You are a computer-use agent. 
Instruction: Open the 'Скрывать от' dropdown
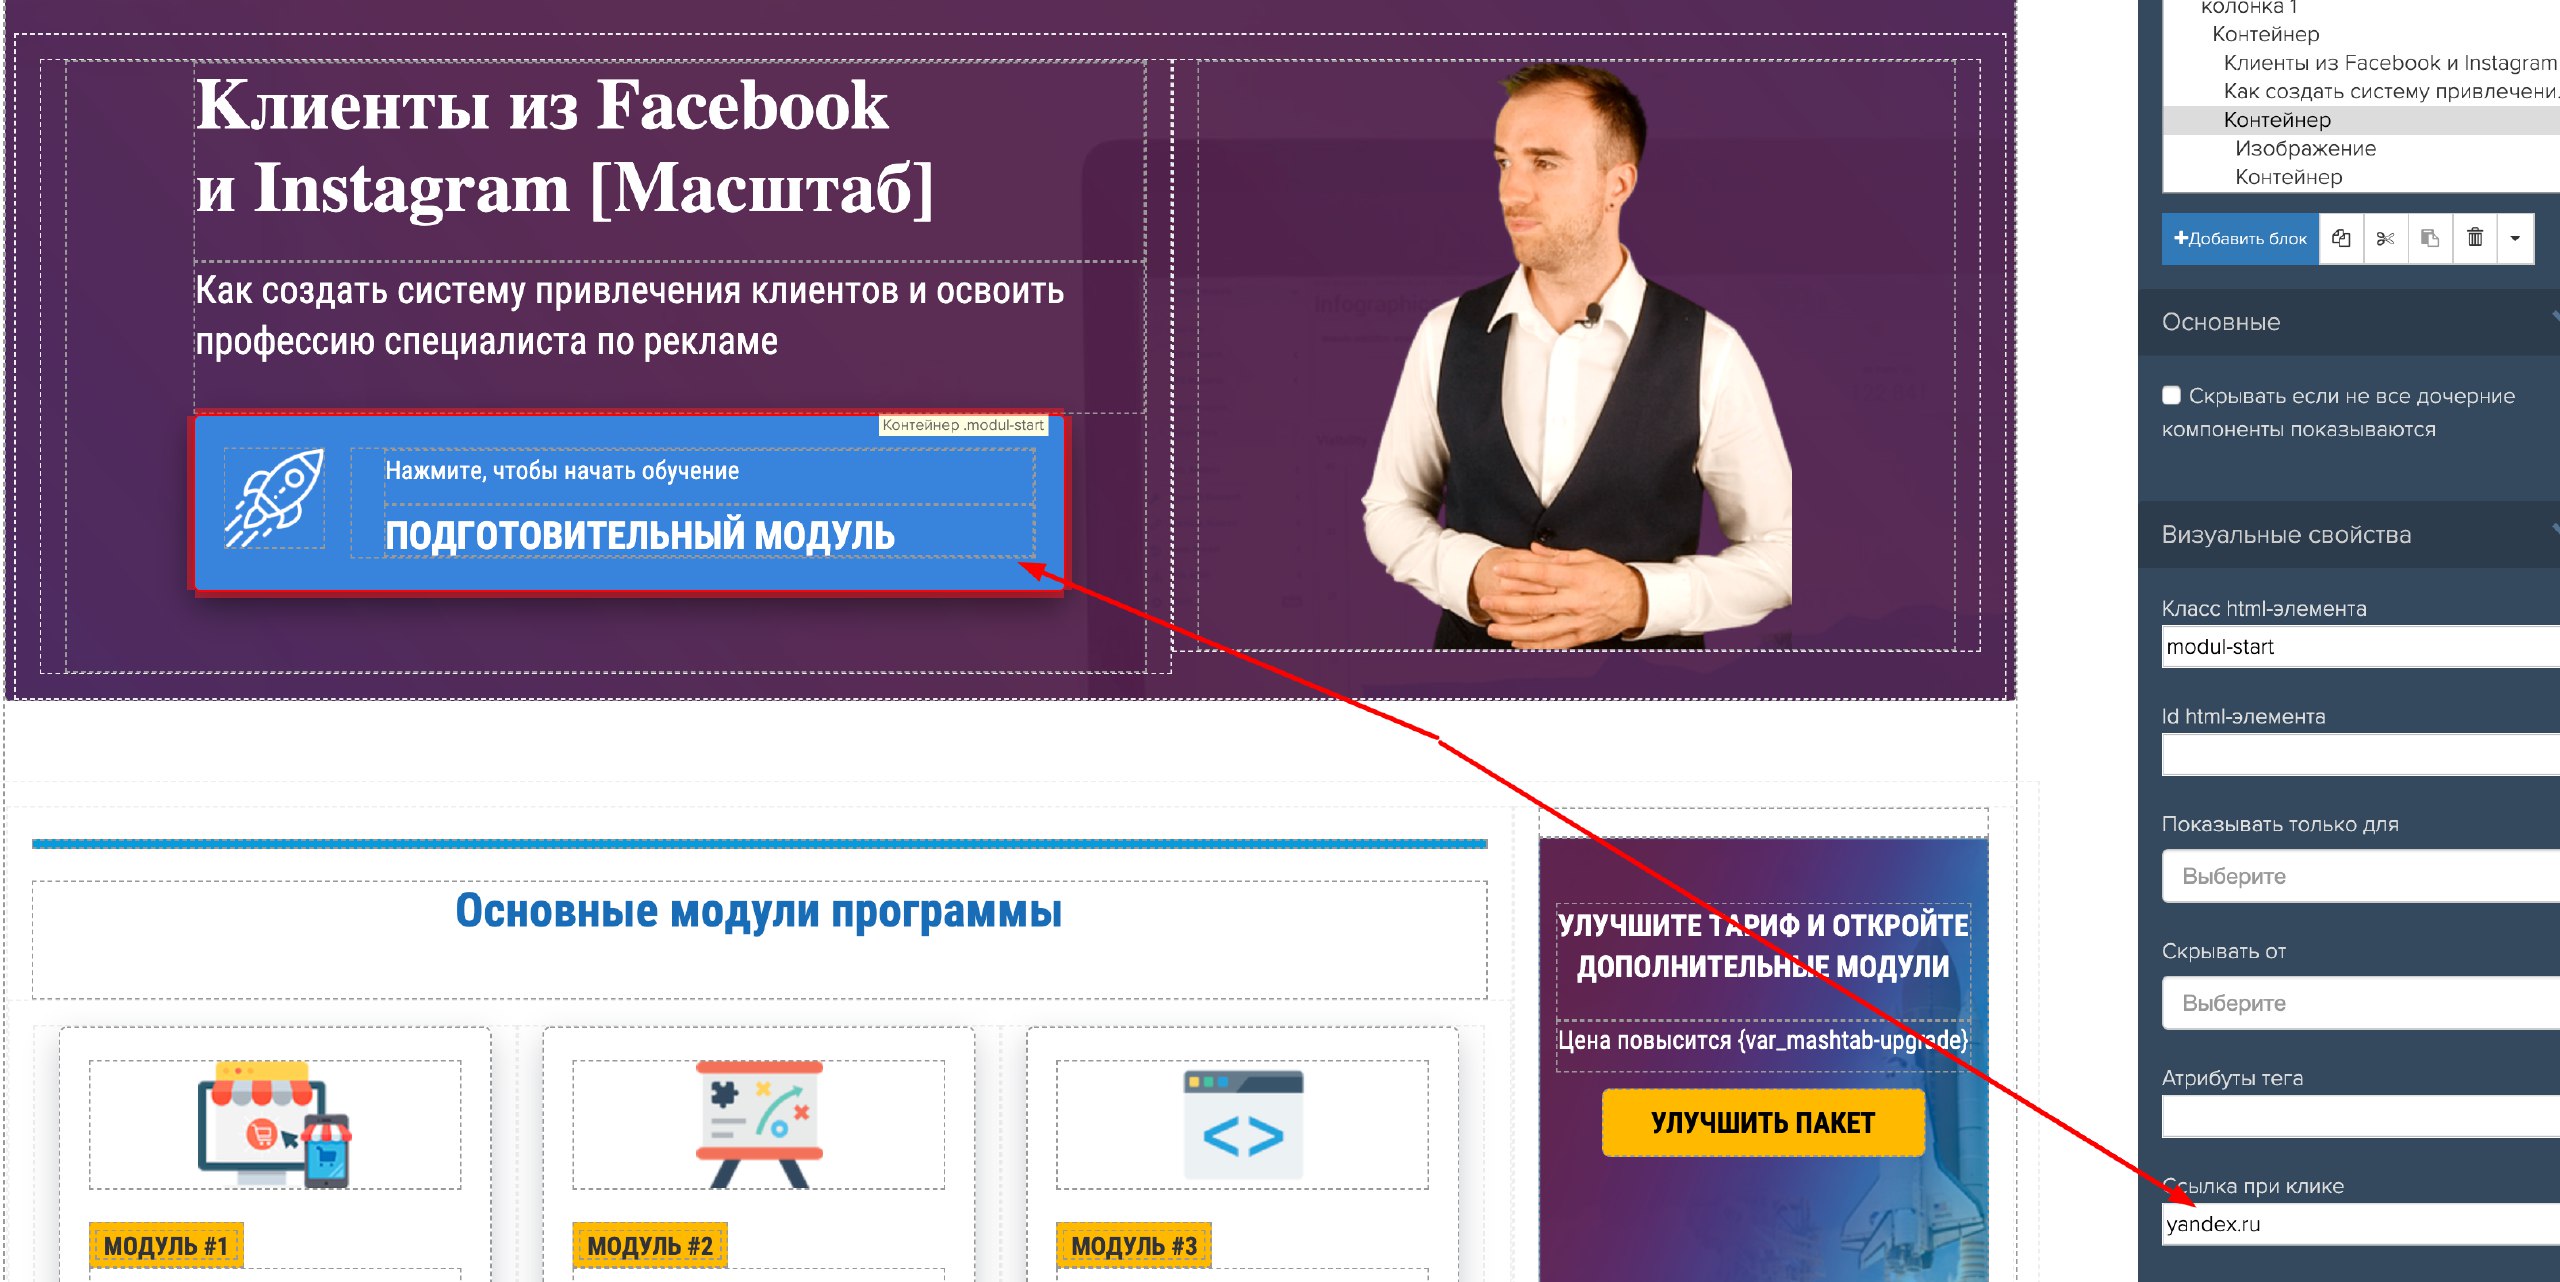click(x=2361, y=1003)
